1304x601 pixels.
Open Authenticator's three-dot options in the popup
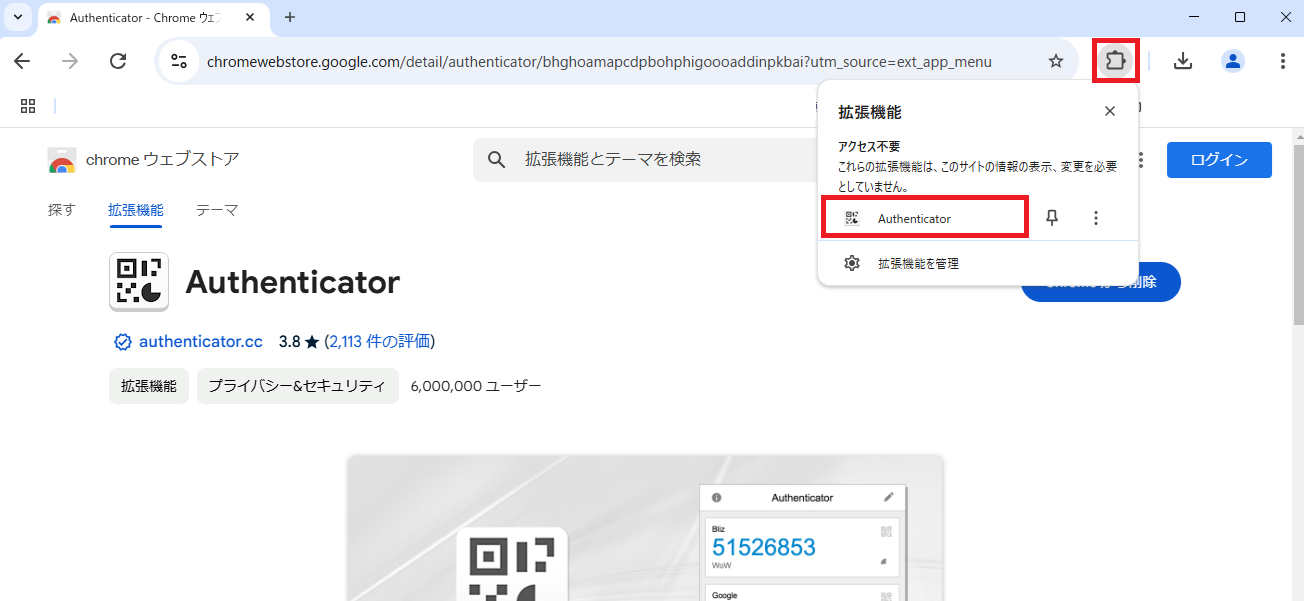coord(1096,217)
